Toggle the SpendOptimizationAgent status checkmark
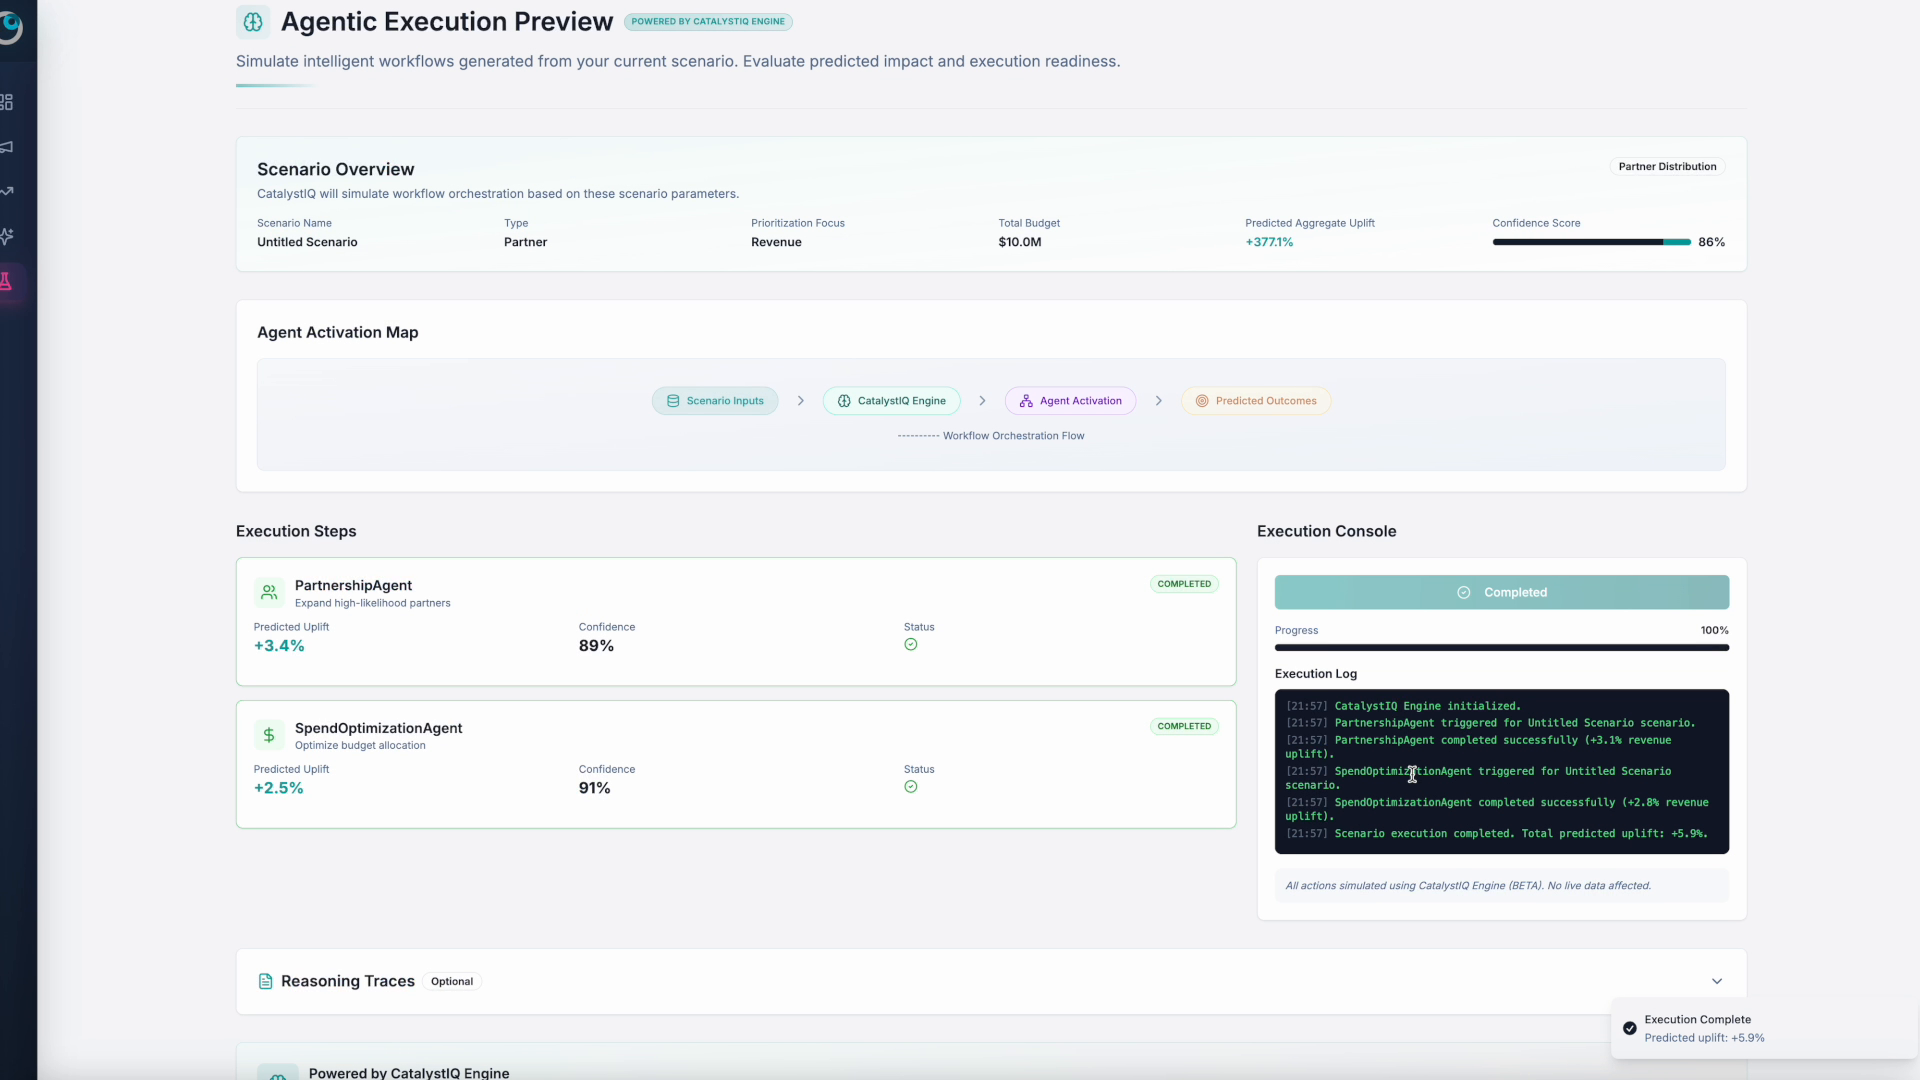Screen dimensions: 1920x1080 (x=911, y=787)
